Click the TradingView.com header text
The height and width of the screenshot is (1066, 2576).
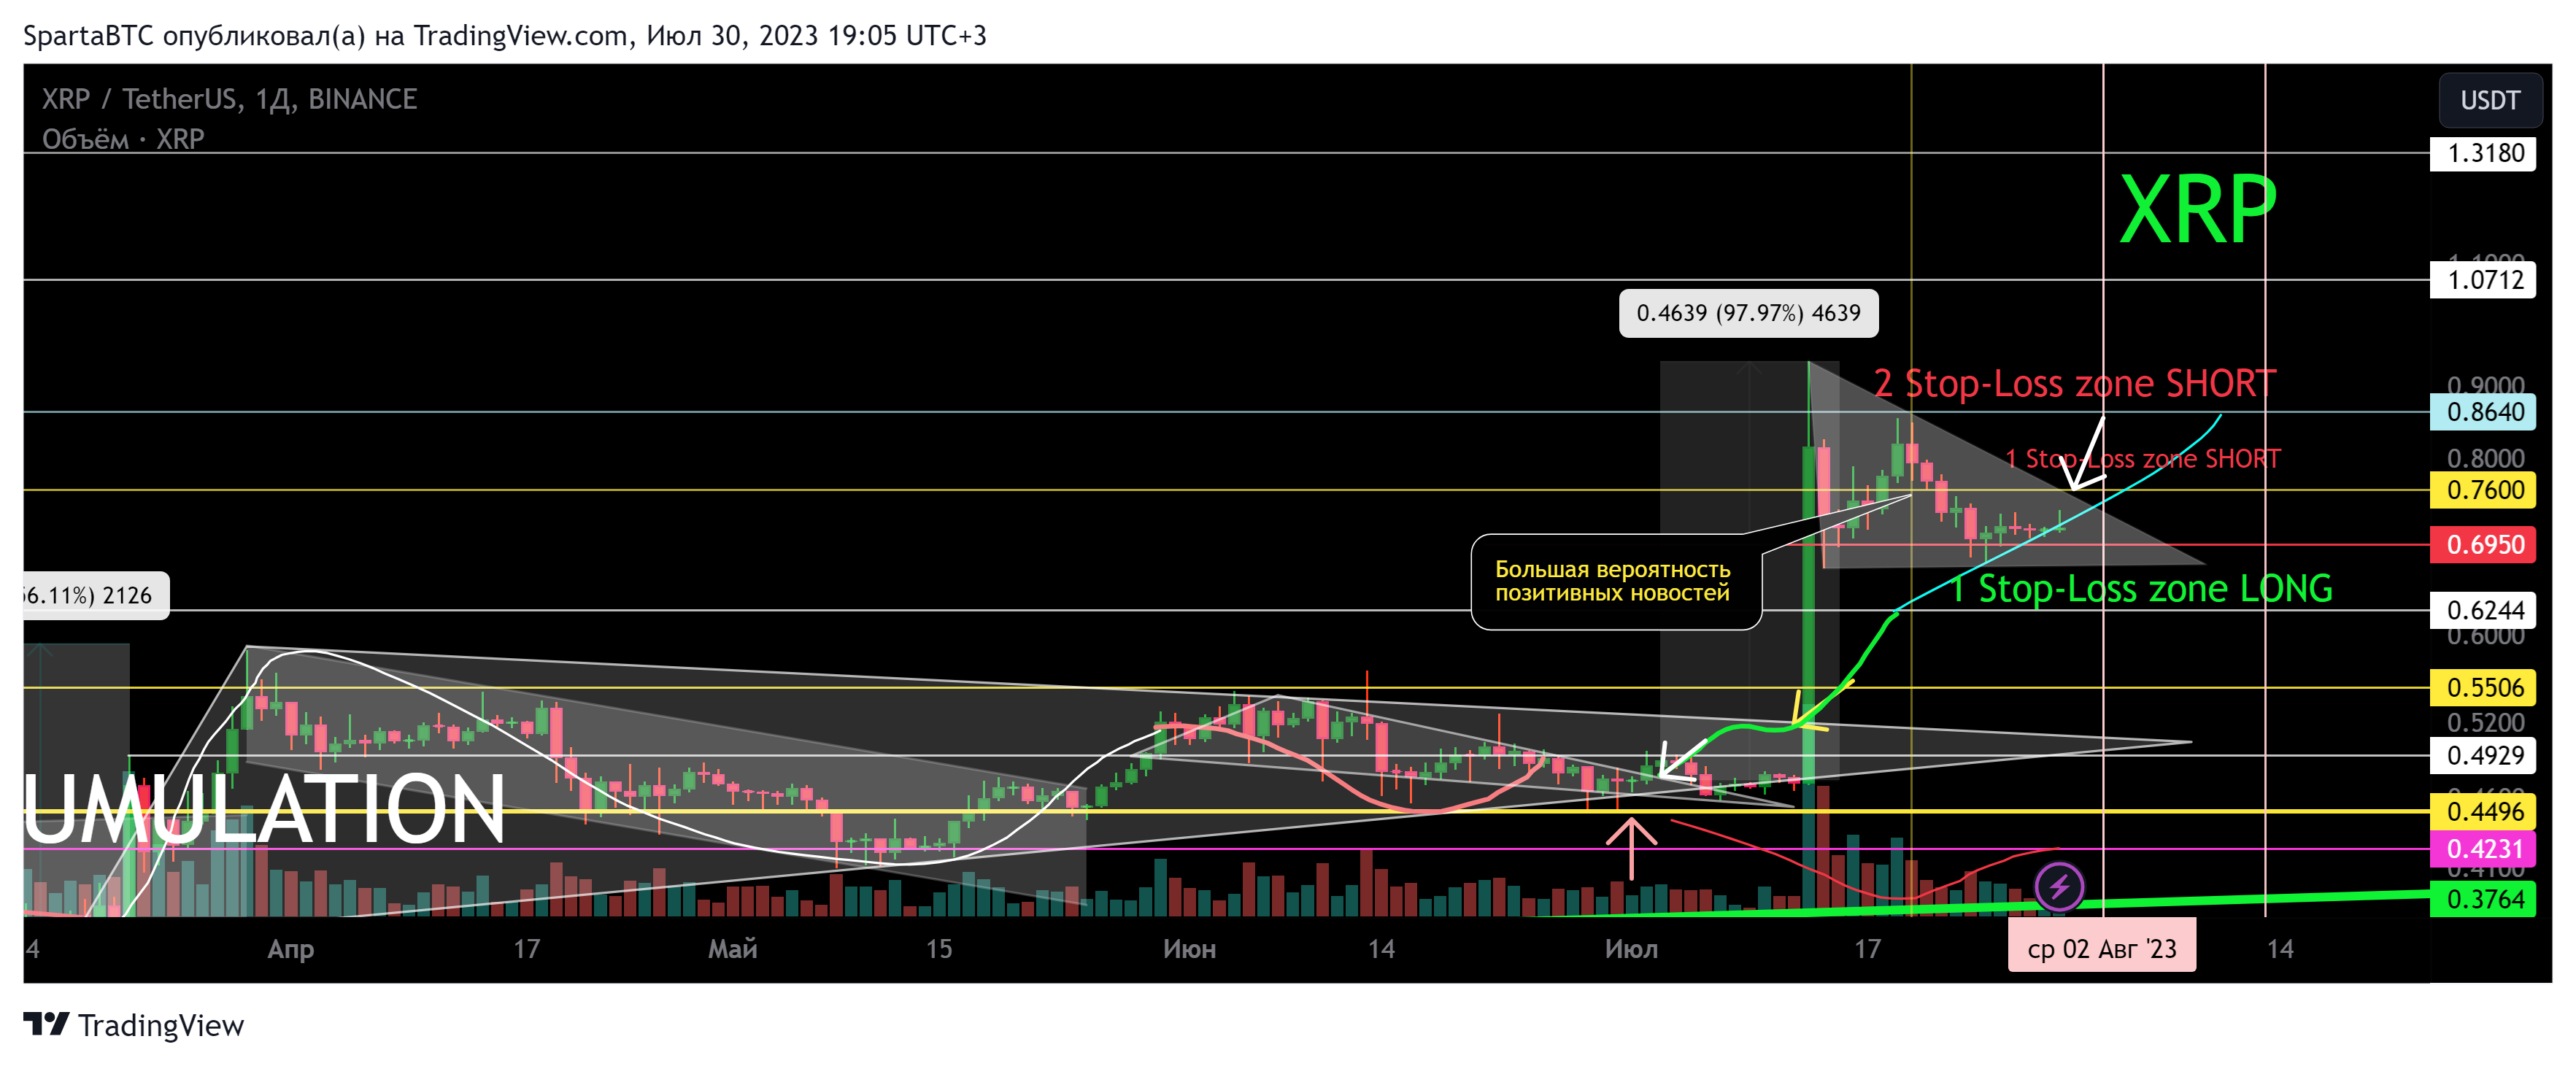pyautogui.click(x=521, y=36)
